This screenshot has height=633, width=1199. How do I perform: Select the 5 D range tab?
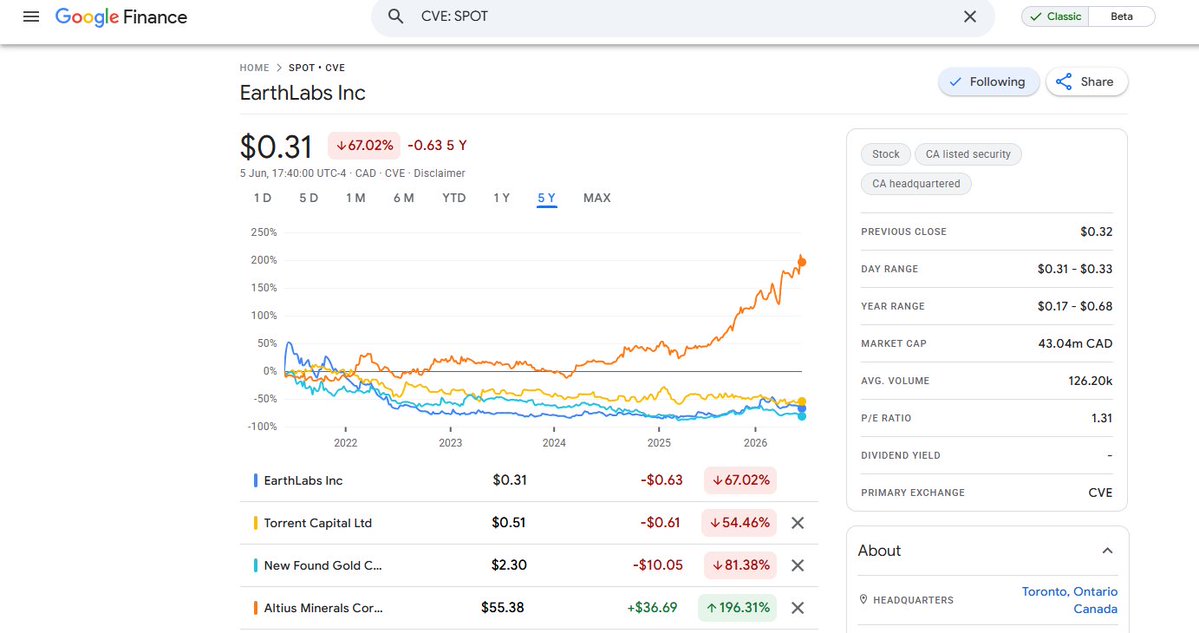[308, 198]
